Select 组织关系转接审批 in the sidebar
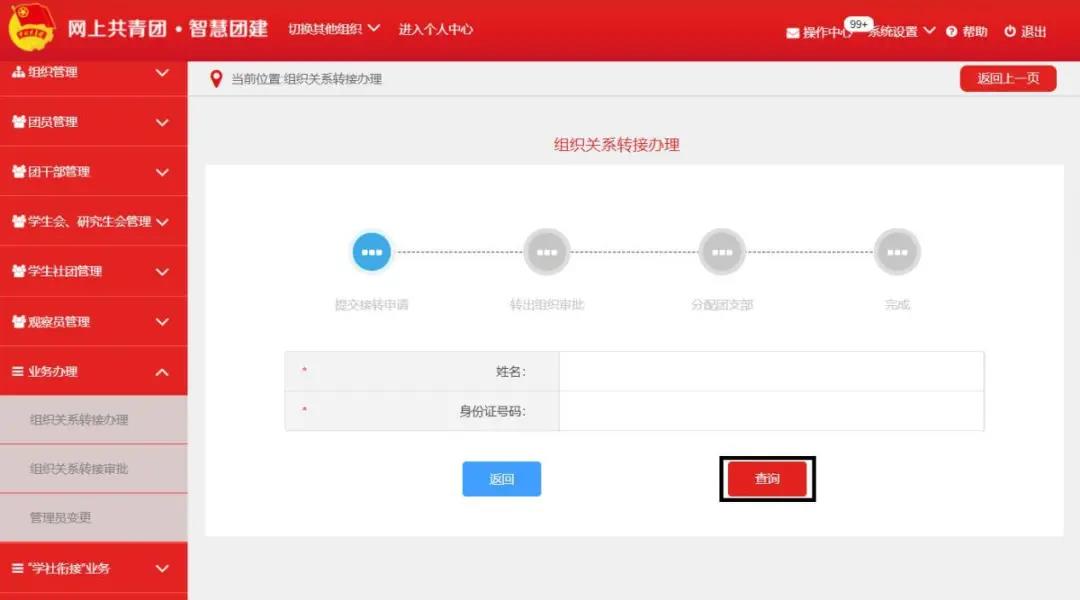 tap(79, 469)
